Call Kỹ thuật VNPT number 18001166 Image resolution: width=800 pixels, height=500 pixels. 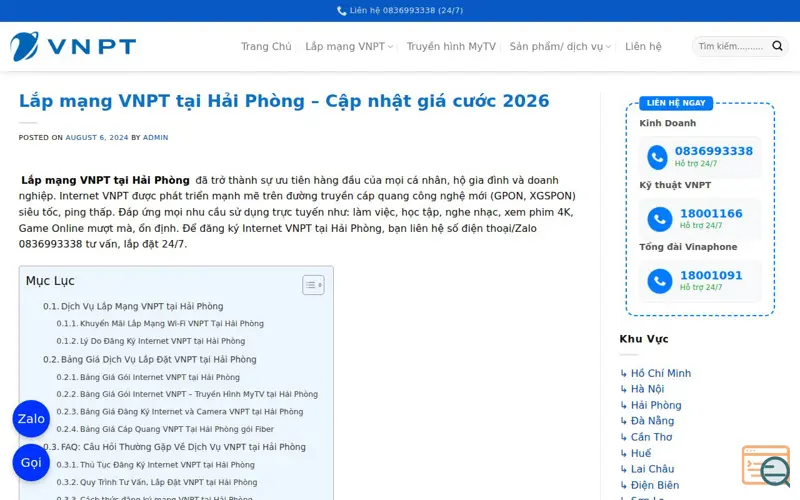click(711, 213)
